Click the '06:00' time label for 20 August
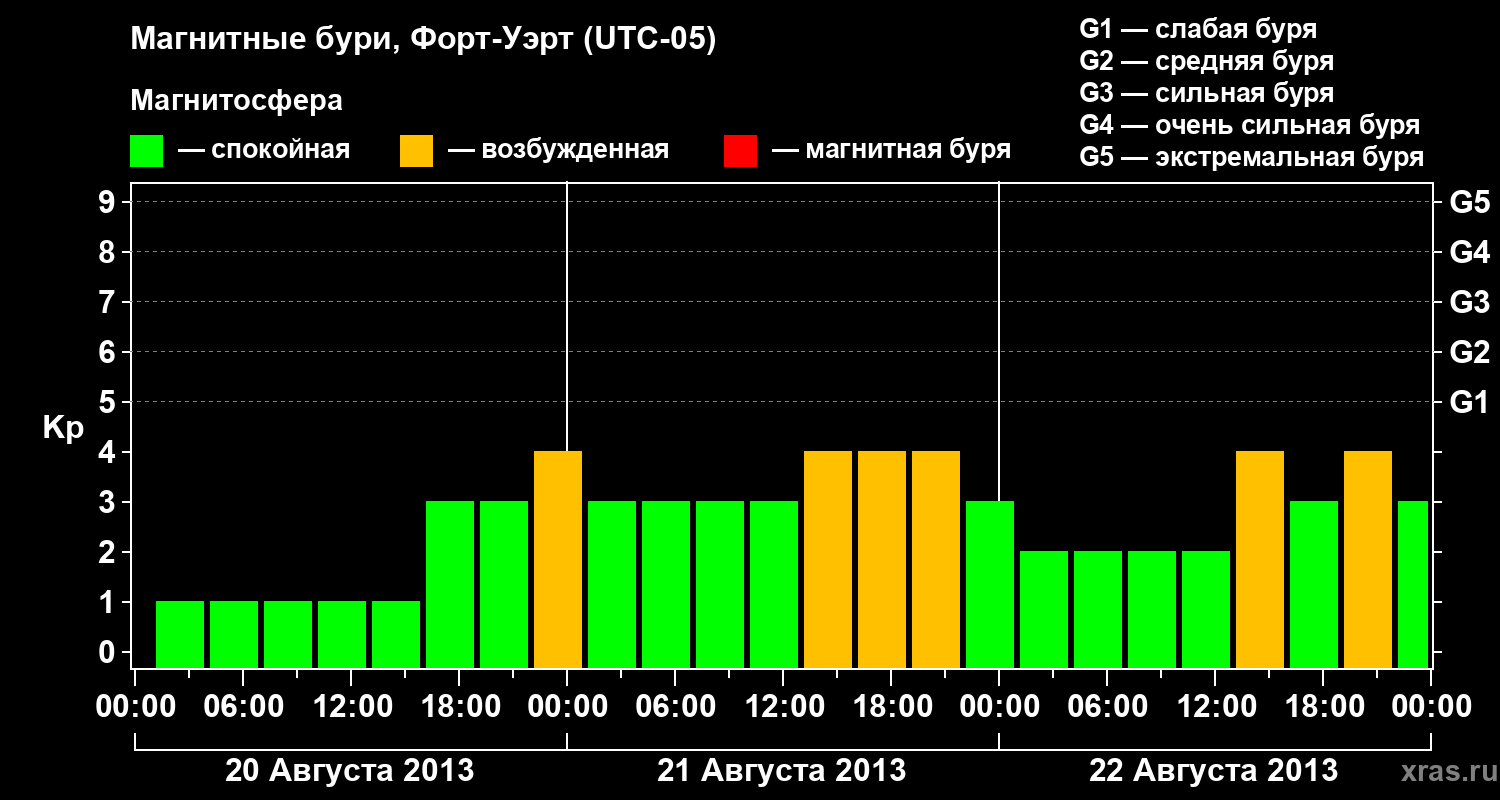 [x=243, y=707]
